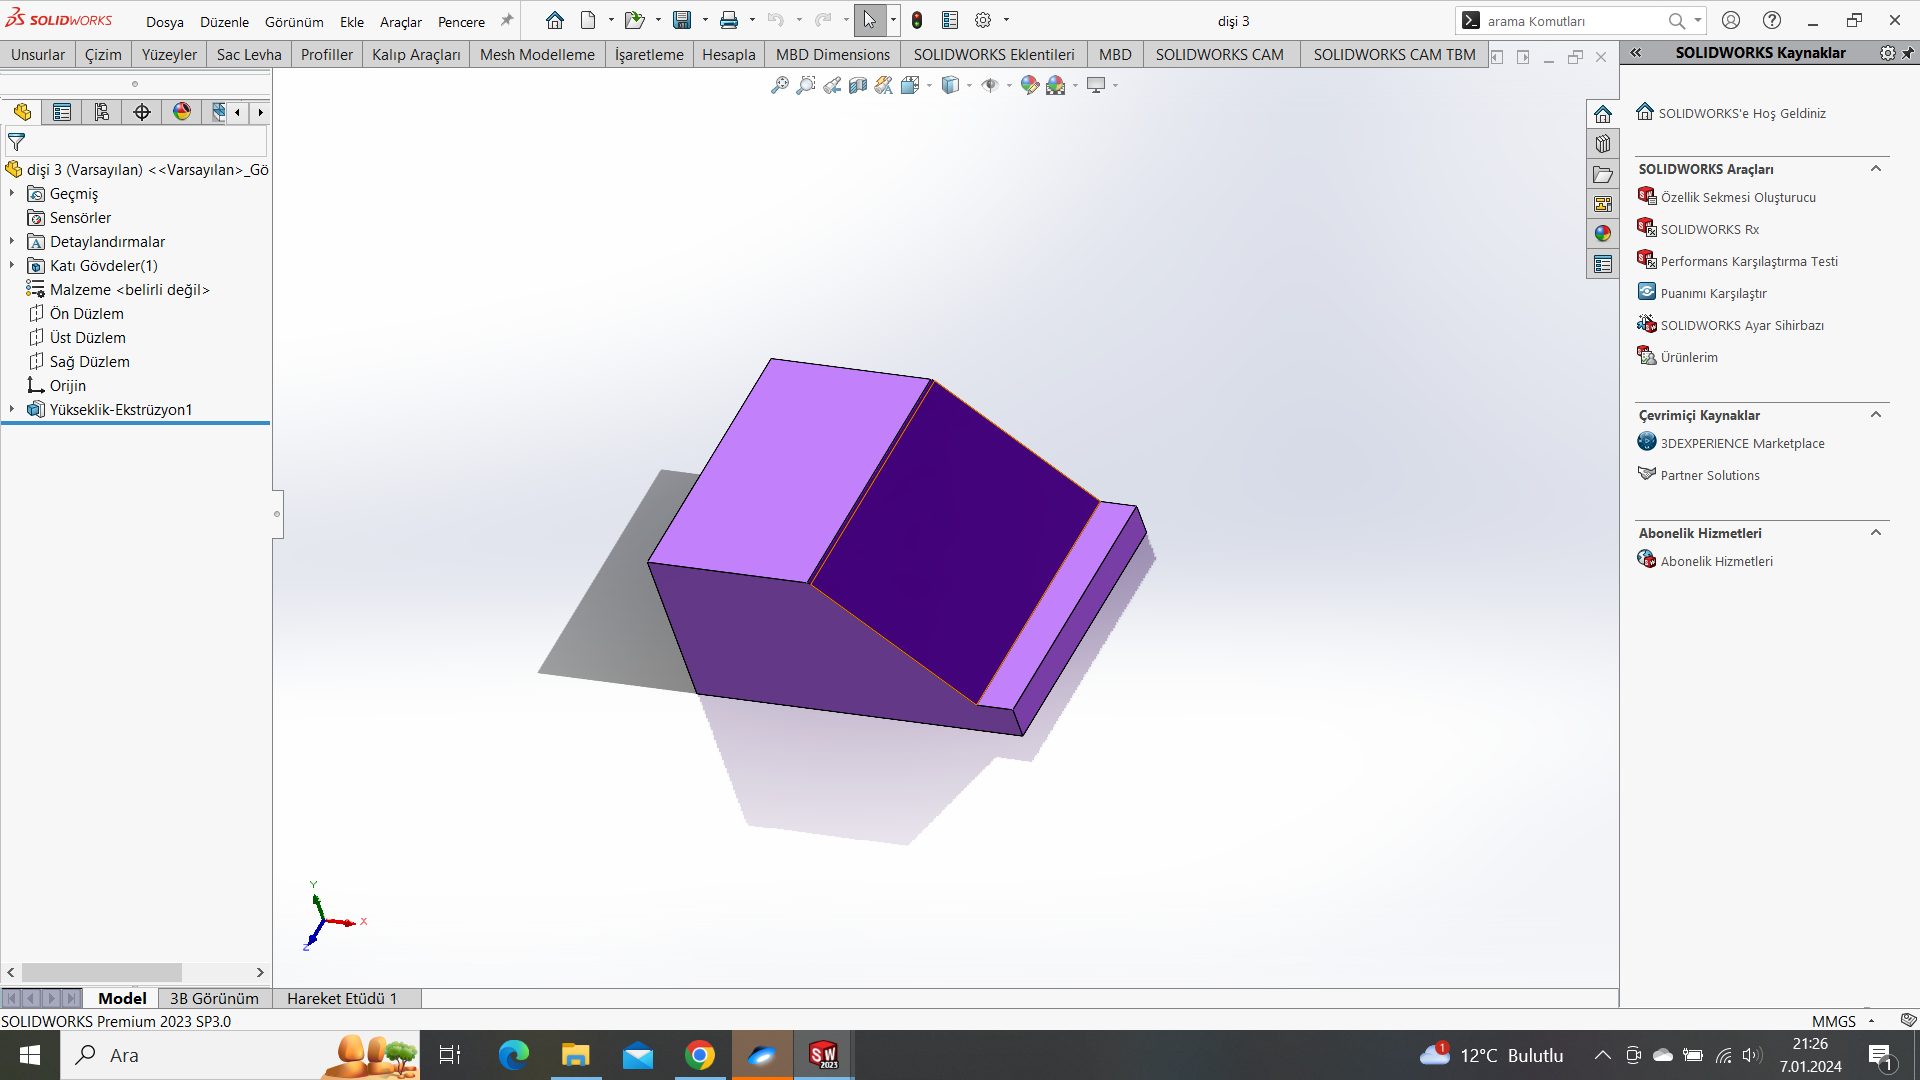Open Design Library in task pane
This screenshot has height=1080, width=1920.
pos(1603,144)
